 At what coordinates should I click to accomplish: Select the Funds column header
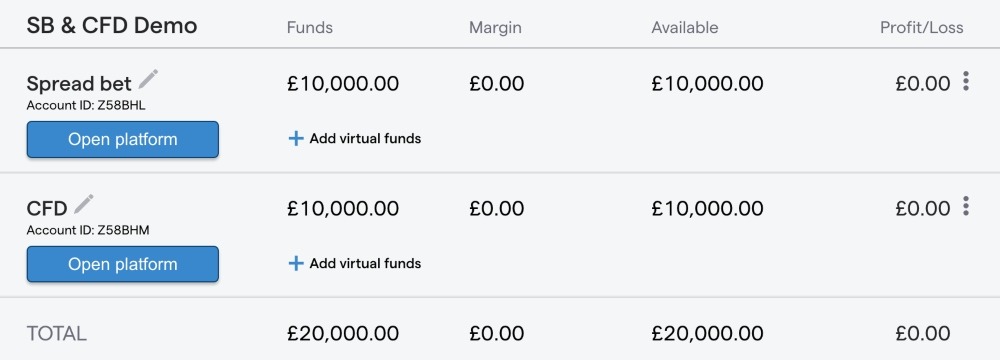(310, 27)
